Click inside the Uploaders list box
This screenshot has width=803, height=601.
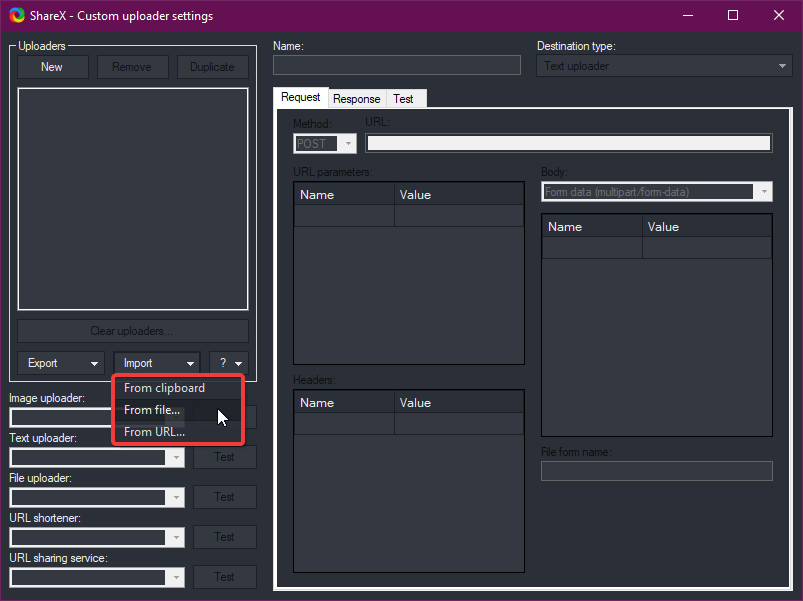[x=133, y=199]
